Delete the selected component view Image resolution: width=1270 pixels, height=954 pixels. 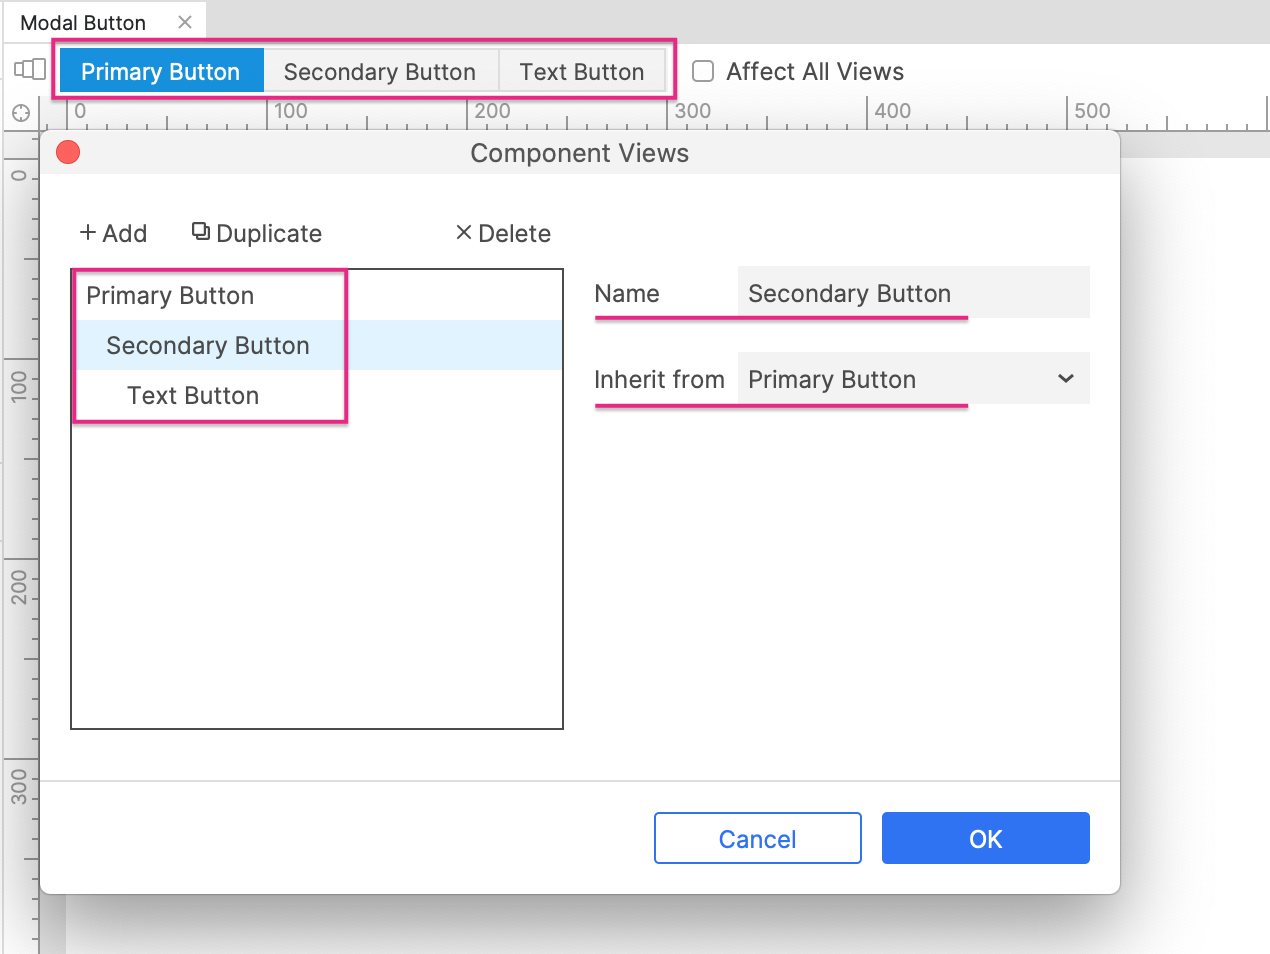[503, 233]
